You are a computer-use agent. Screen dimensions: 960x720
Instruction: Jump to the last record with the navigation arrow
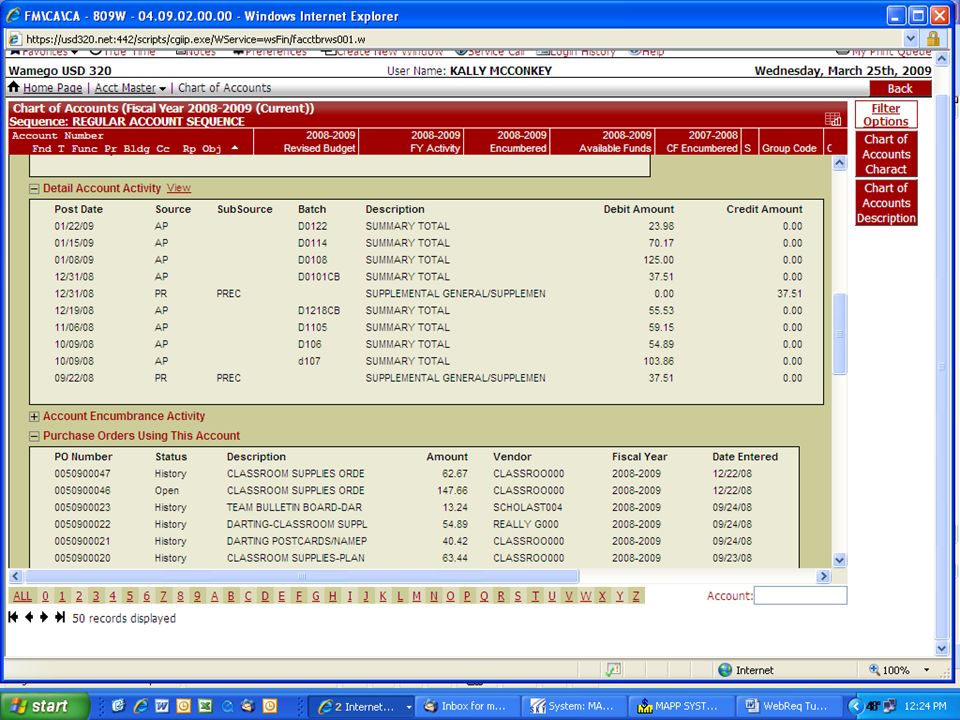pos(59,617)
